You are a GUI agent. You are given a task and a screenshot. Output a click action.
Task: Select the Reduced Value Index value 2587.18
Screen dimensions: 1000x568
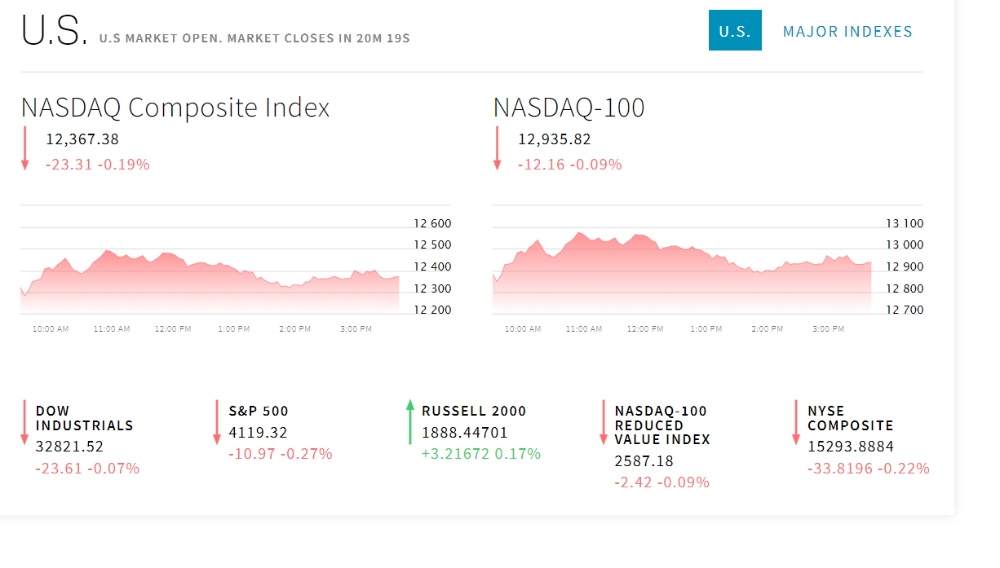[643, 461]
